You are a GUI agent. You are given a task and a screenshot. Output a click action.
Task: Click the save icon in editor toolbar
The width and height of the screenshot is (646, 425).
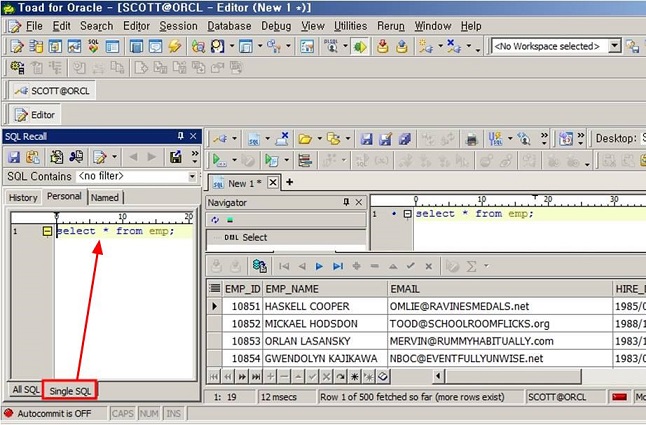click(x=367, y=139)
